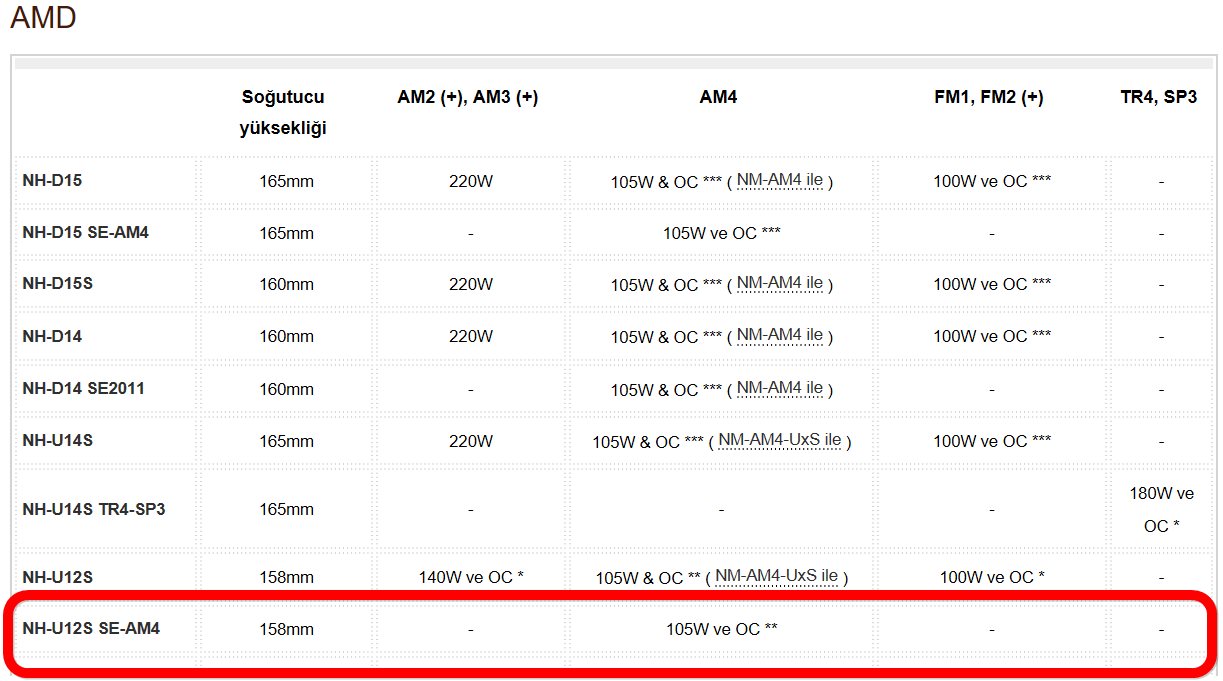The height and width of the screenshot is (681, 1223).
Task: Click the 165mm height in NH-D15 SE-AM4 row
Action: [286, 233]
